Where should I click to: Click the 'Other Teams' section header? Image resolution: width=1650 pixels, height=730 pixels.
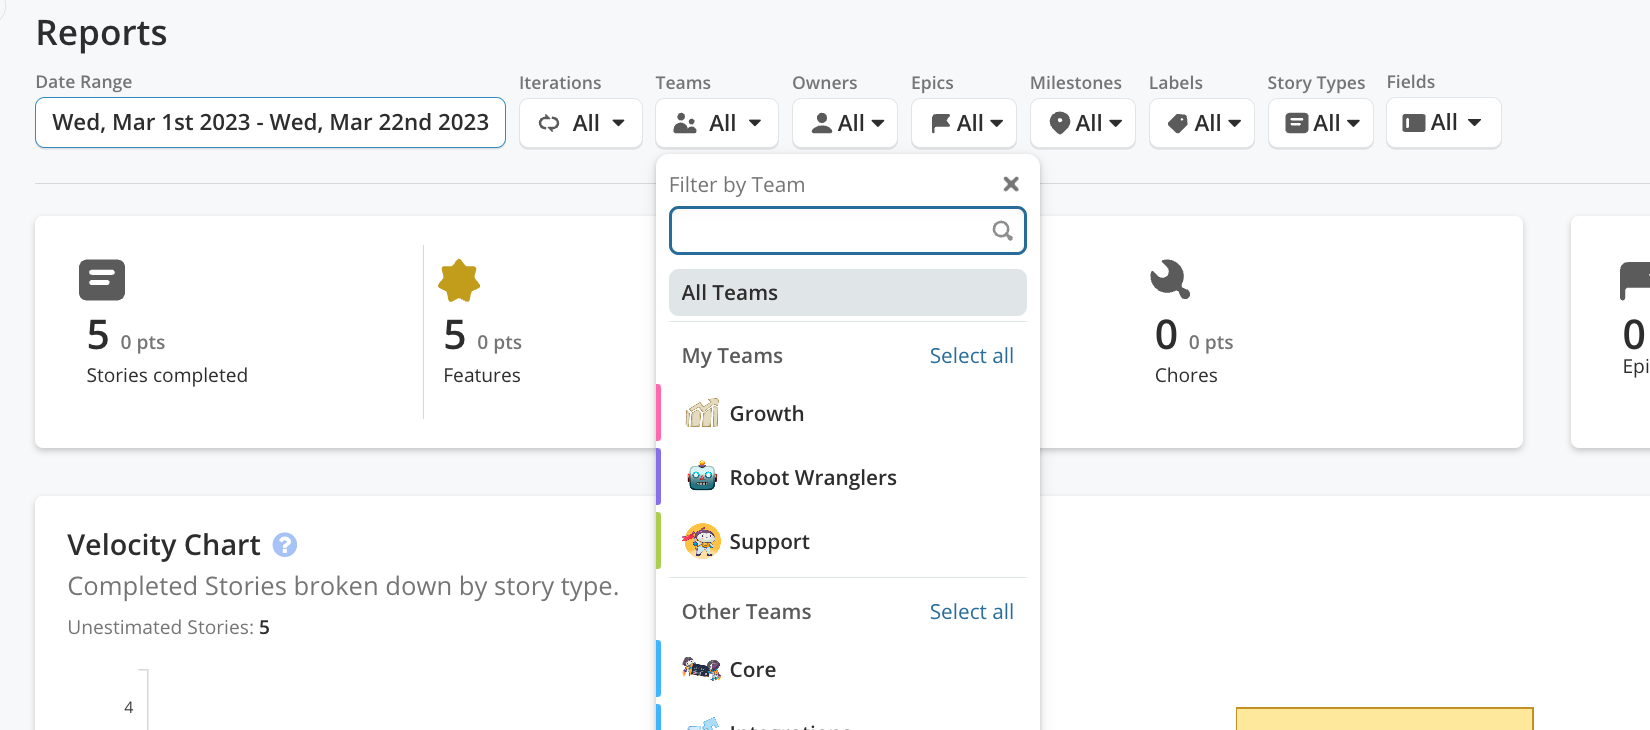tap(746, 612)
